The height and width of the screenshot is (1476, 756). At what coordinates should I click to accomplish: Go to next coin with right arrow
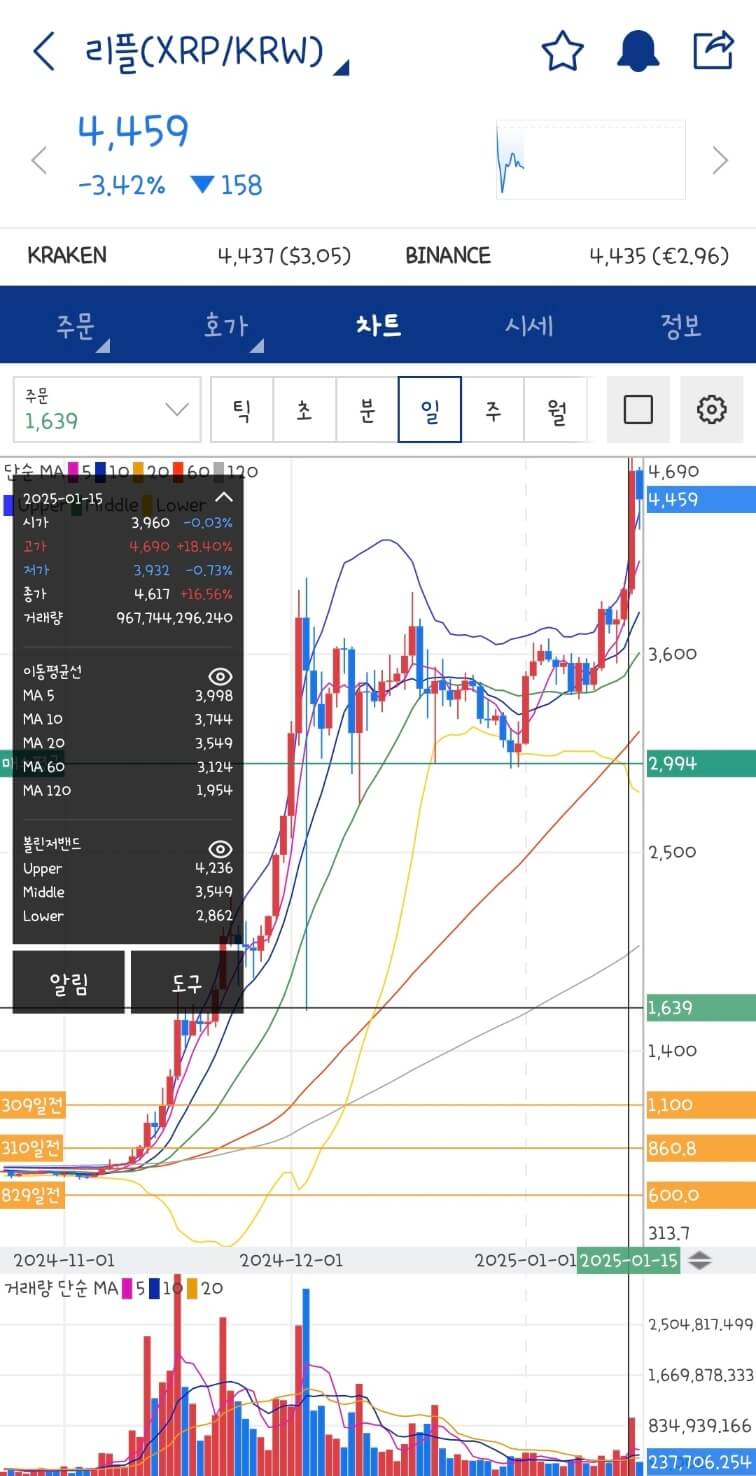(720, 160)
